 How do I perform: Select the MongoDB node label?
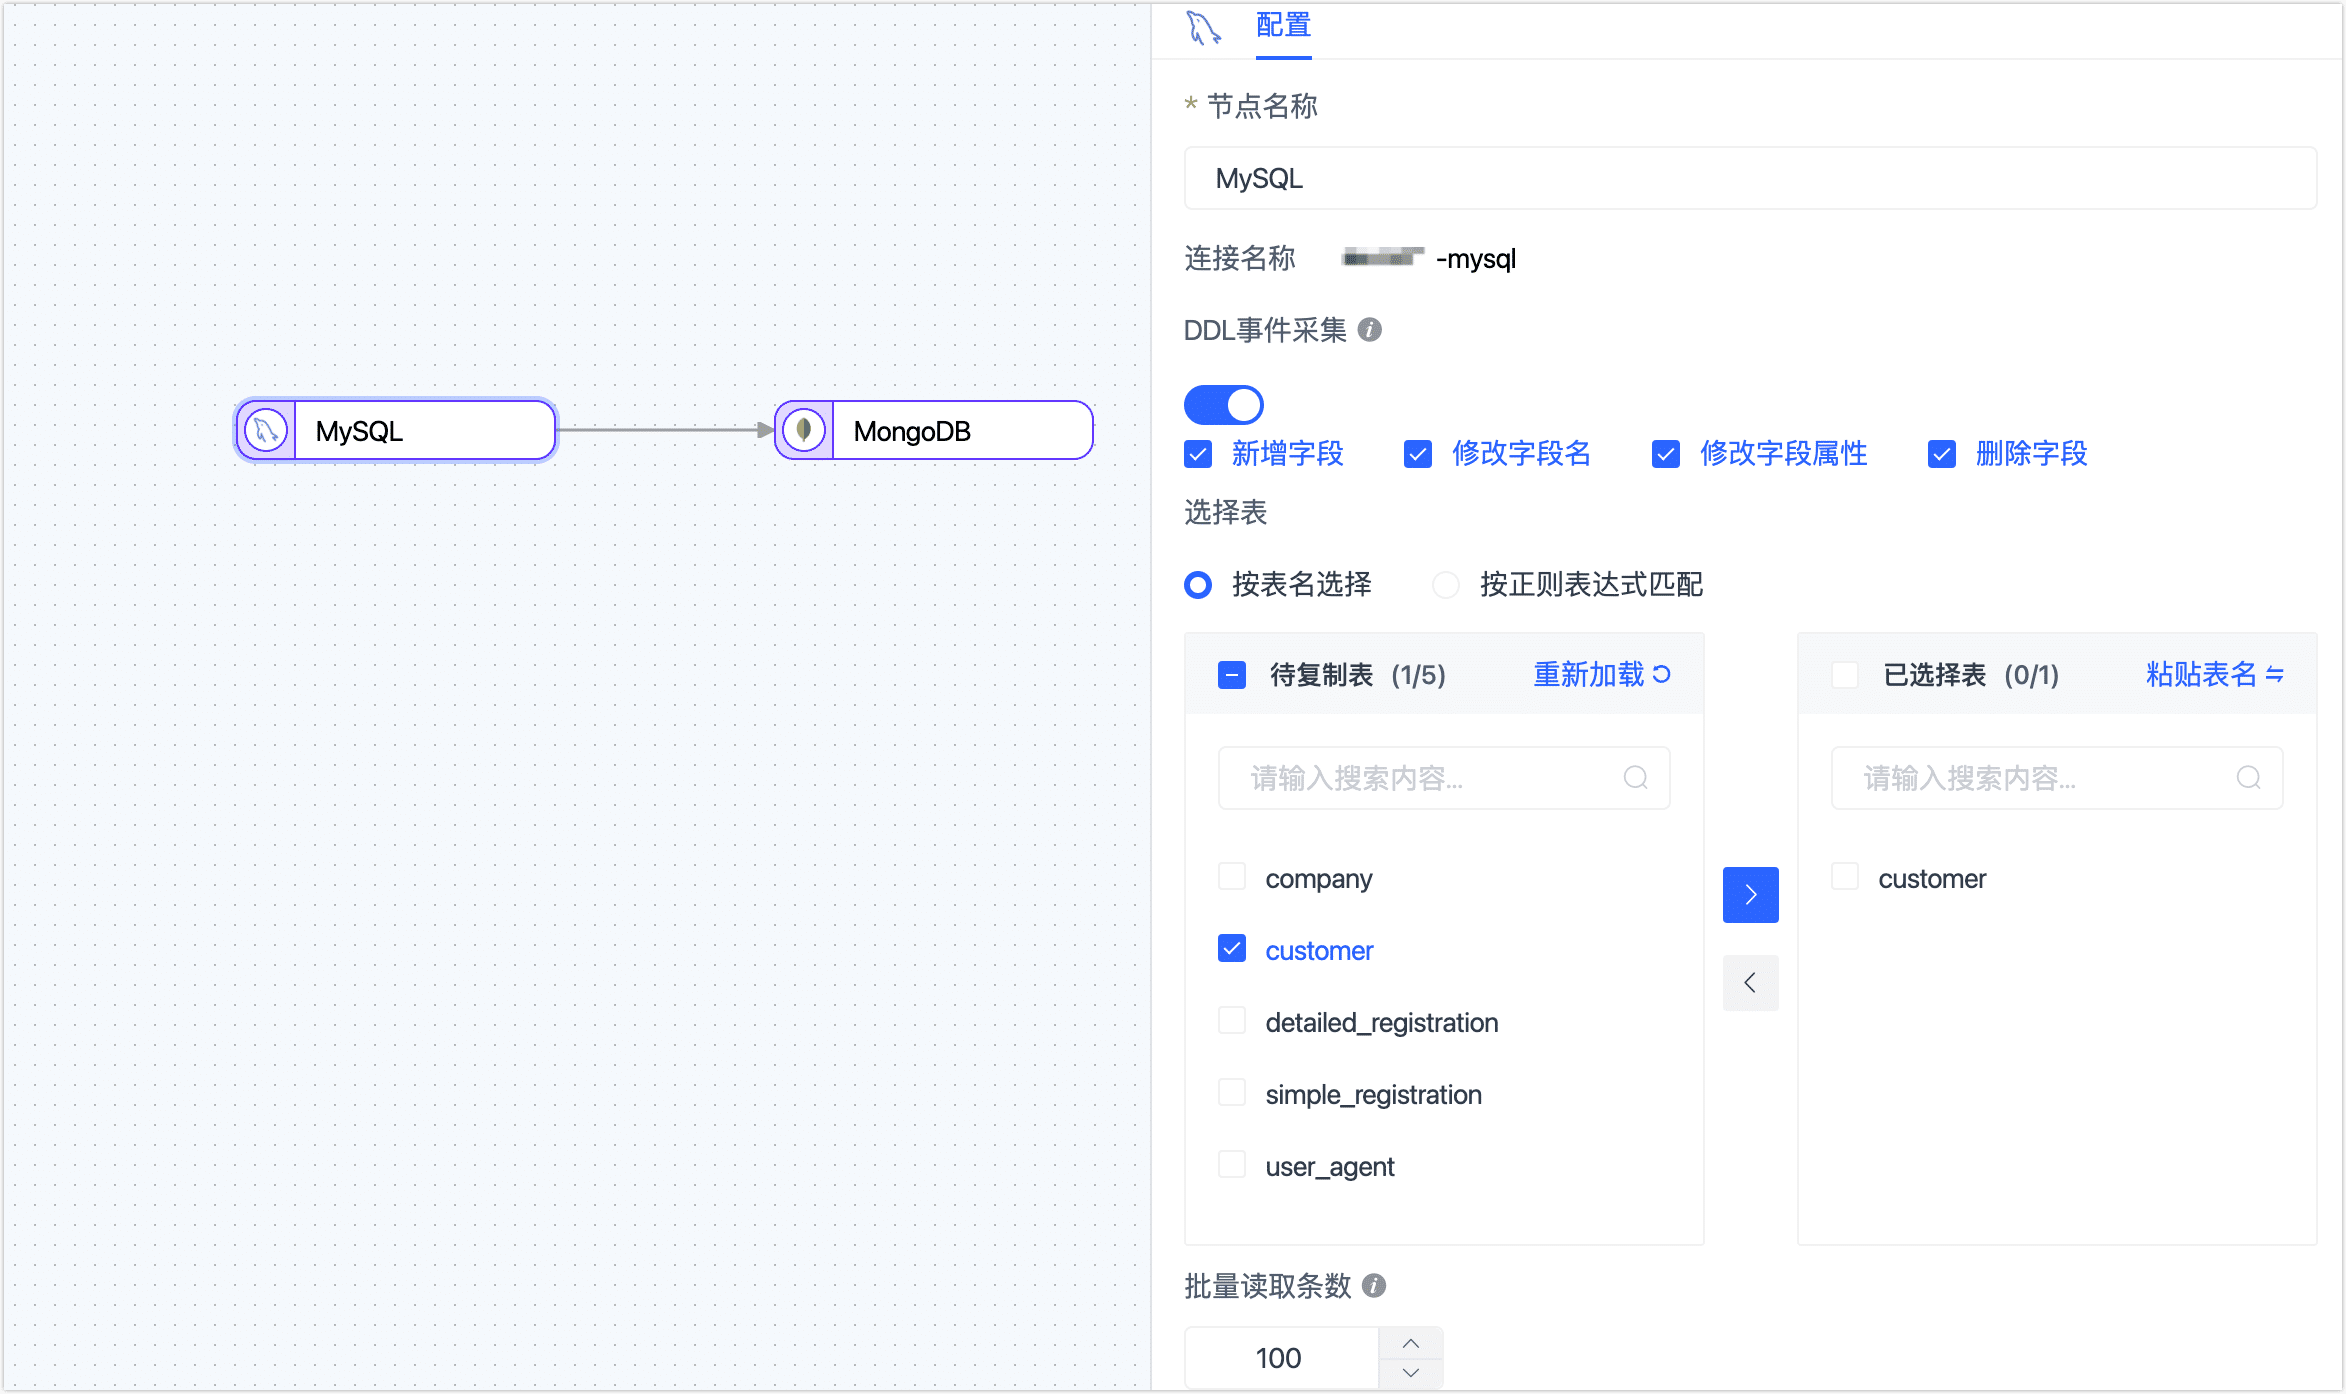click(912, 431)
